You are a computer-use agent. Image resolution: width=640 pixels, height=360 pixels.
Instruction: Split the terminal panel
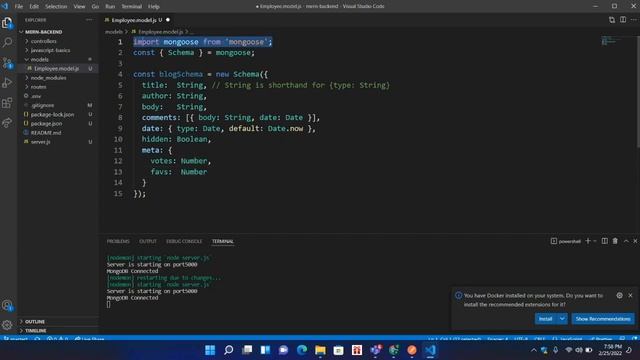point(604,241)
